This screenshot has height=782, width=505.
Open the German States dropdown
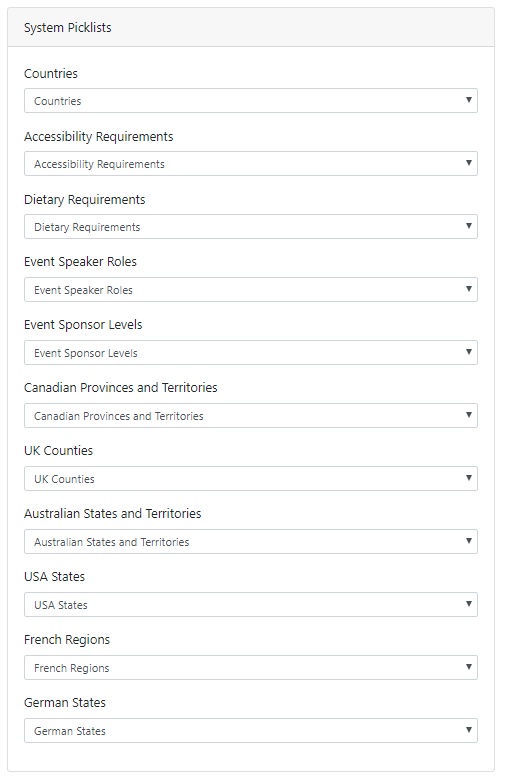pos(251,731)
